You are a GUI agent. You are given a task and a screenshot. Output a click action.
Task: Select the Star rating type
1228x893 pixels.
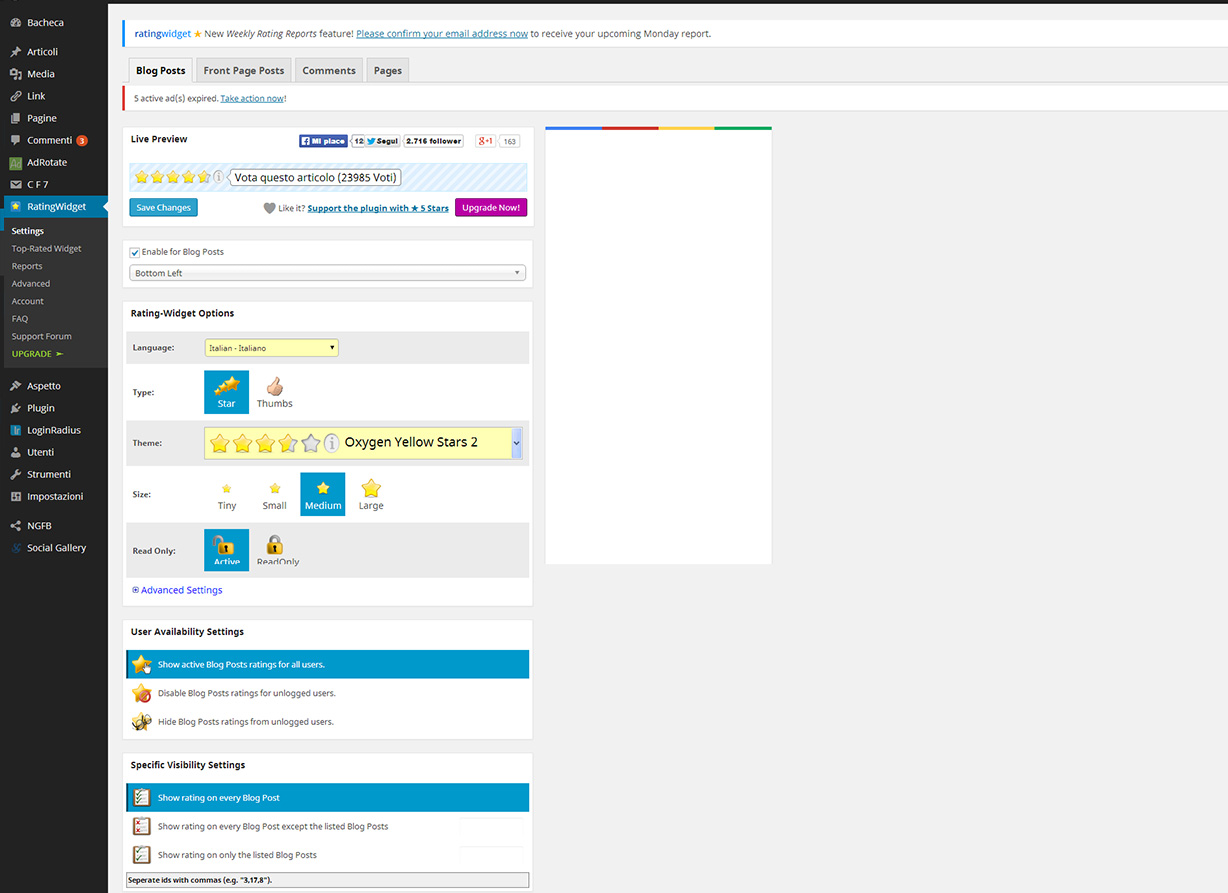point(226,392)
